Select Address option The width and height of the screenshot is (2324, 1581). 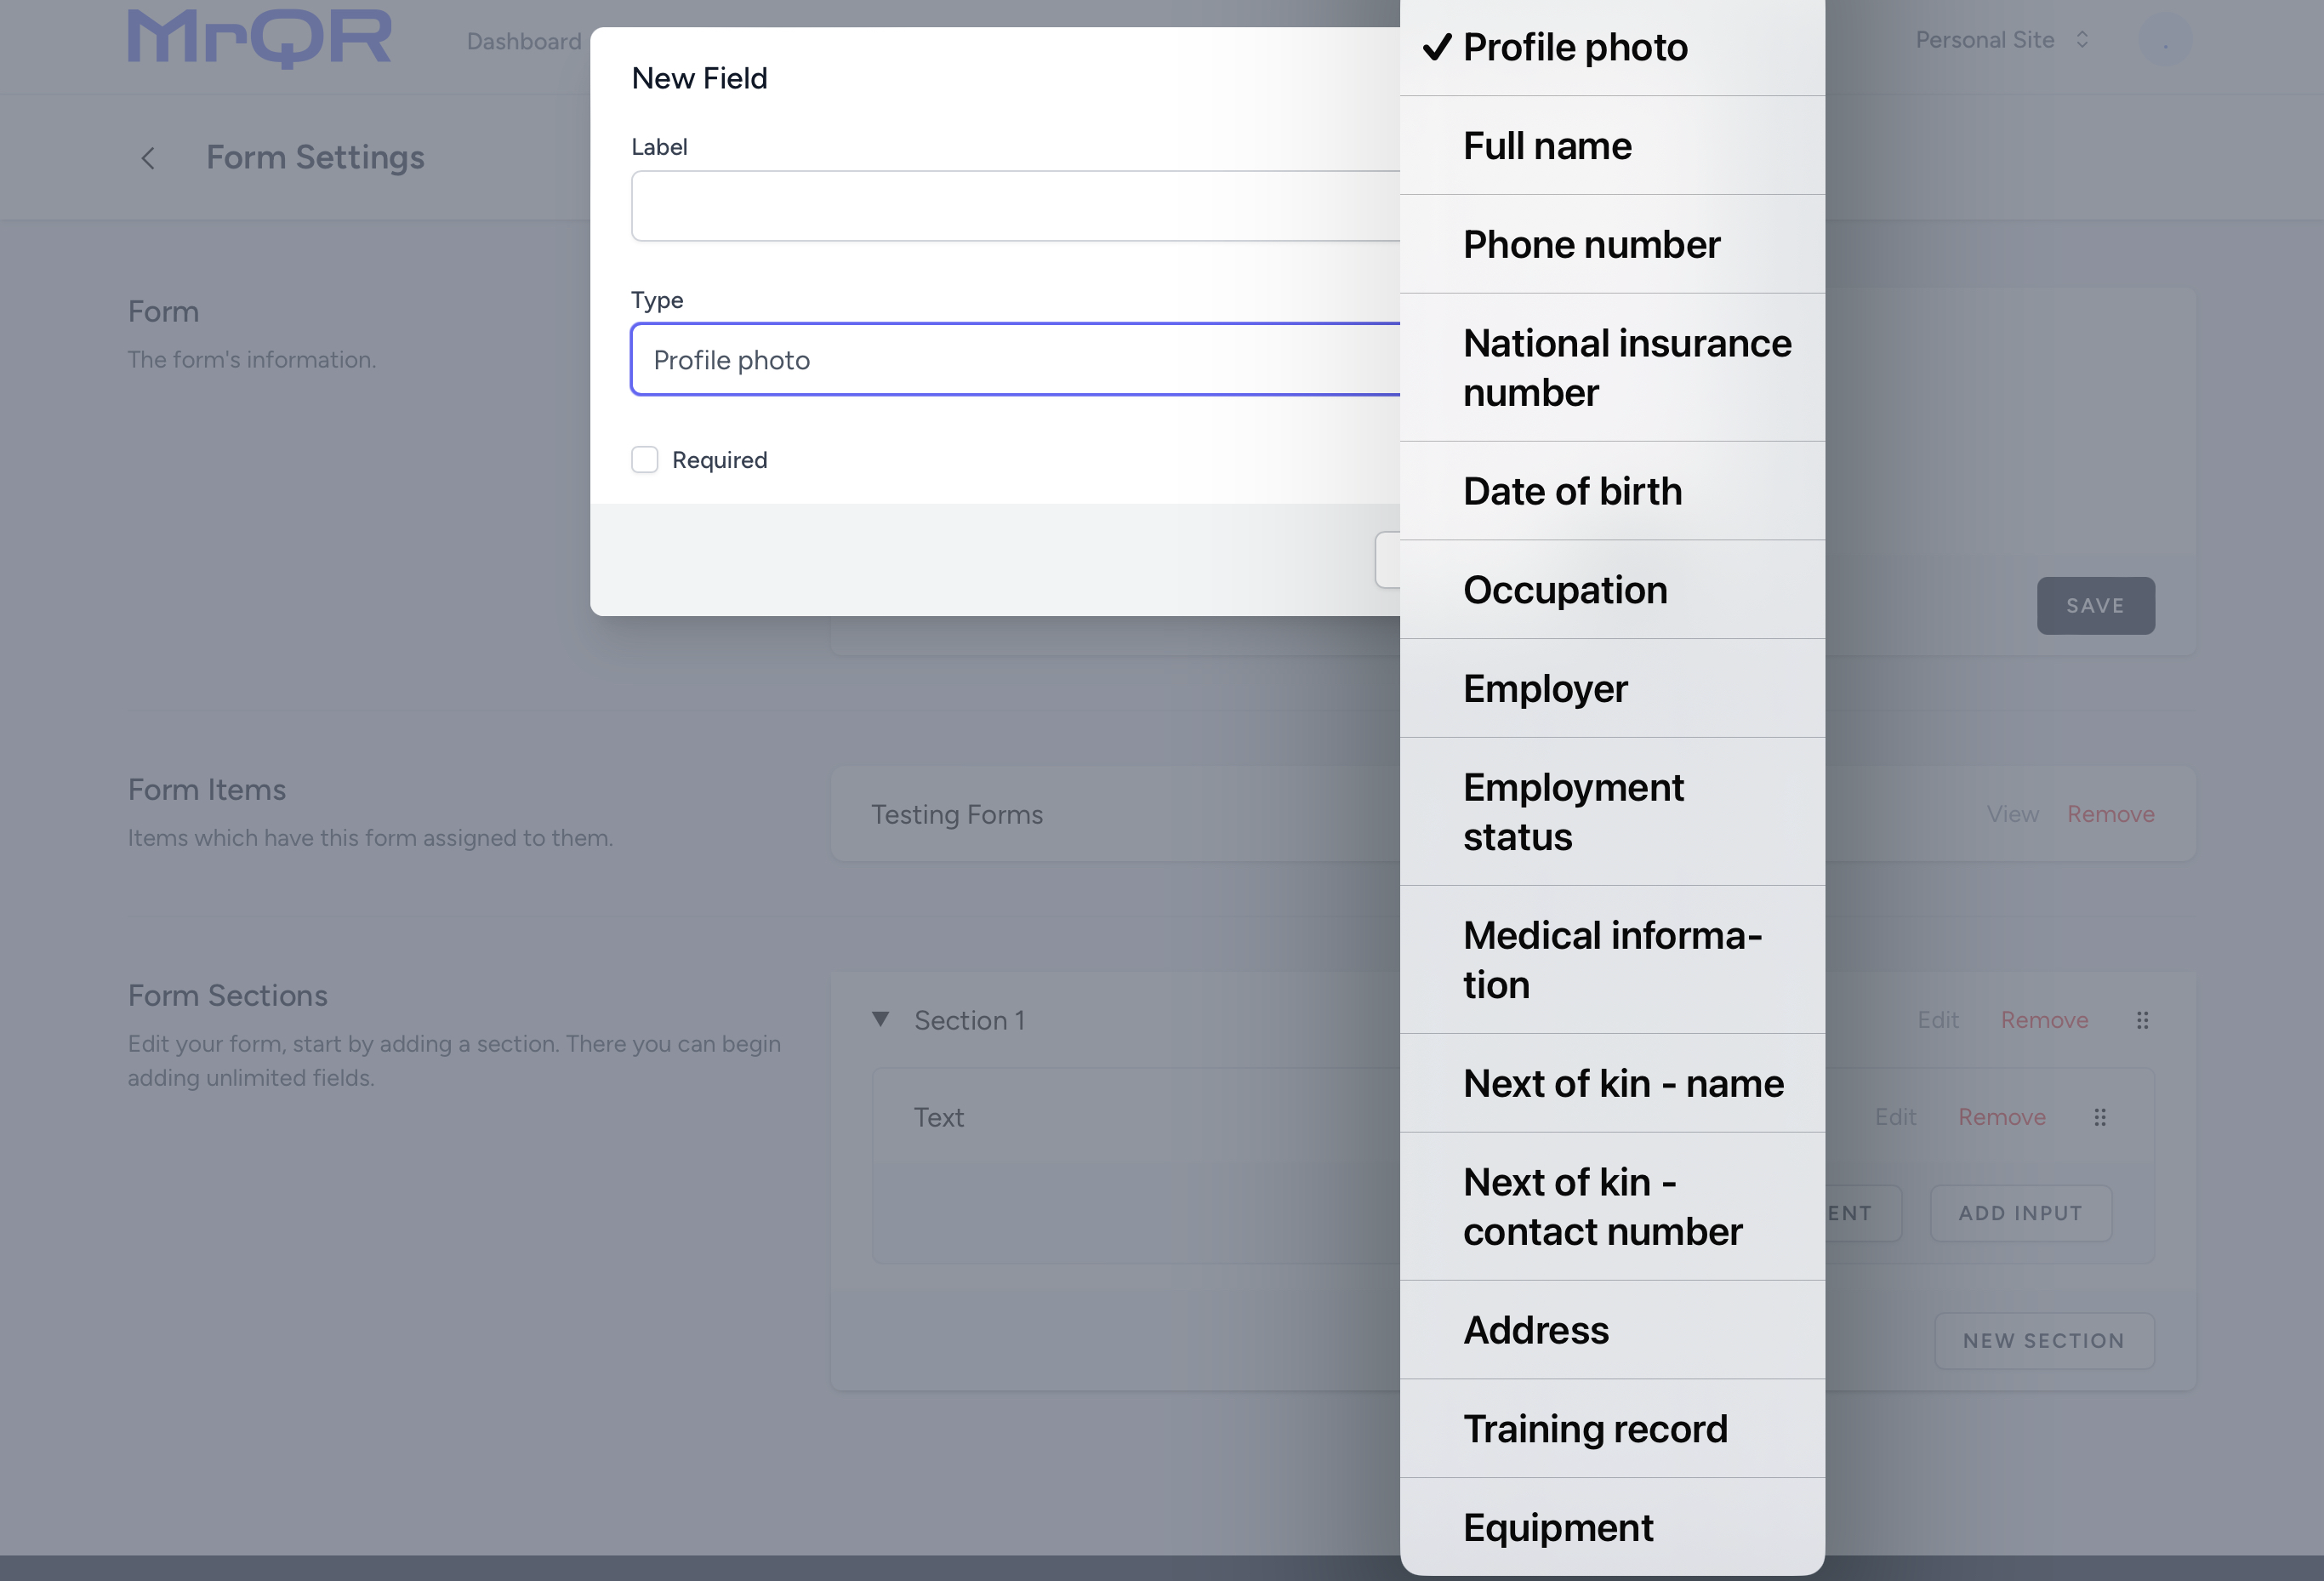click(1612, 1330)
